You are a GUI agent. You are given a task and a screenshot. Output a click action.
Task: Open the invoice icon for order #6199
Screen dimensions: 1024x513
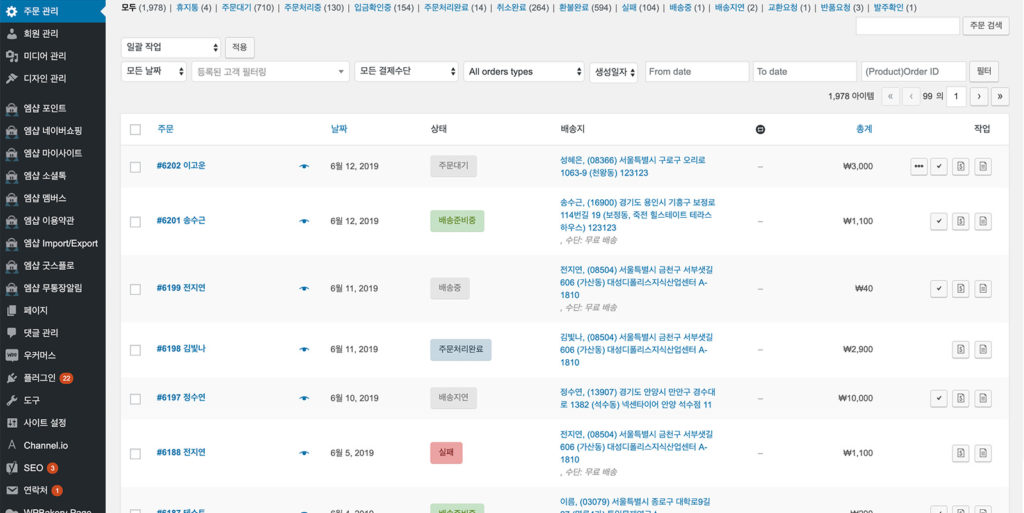click(x=961, y=289)
